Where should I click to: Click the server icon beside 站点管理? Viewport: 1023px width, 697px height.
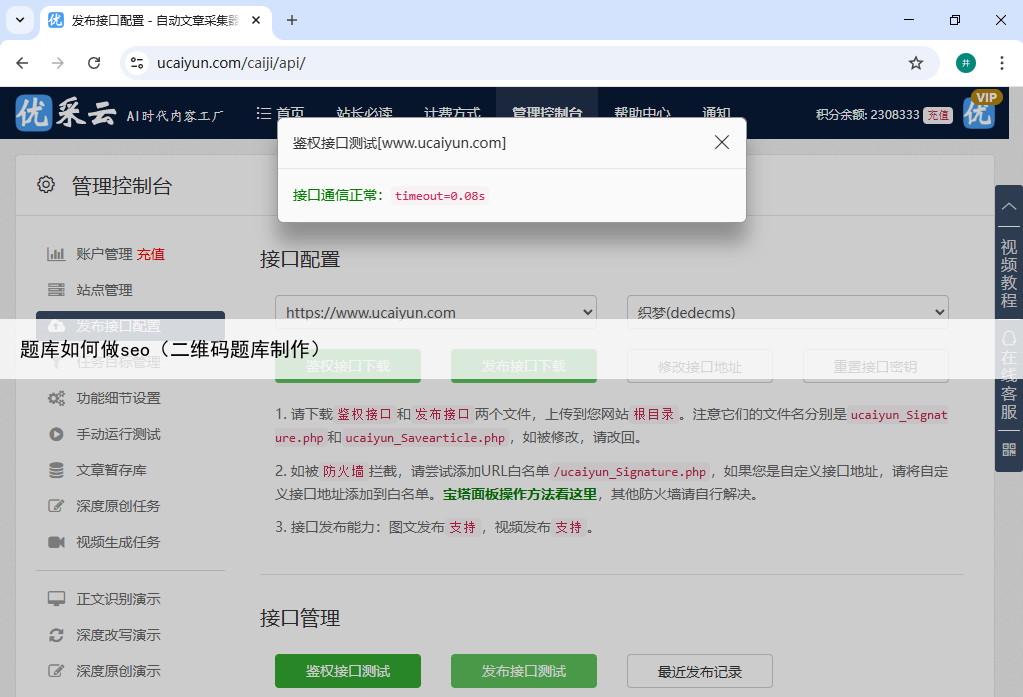(x=56, y=290)
